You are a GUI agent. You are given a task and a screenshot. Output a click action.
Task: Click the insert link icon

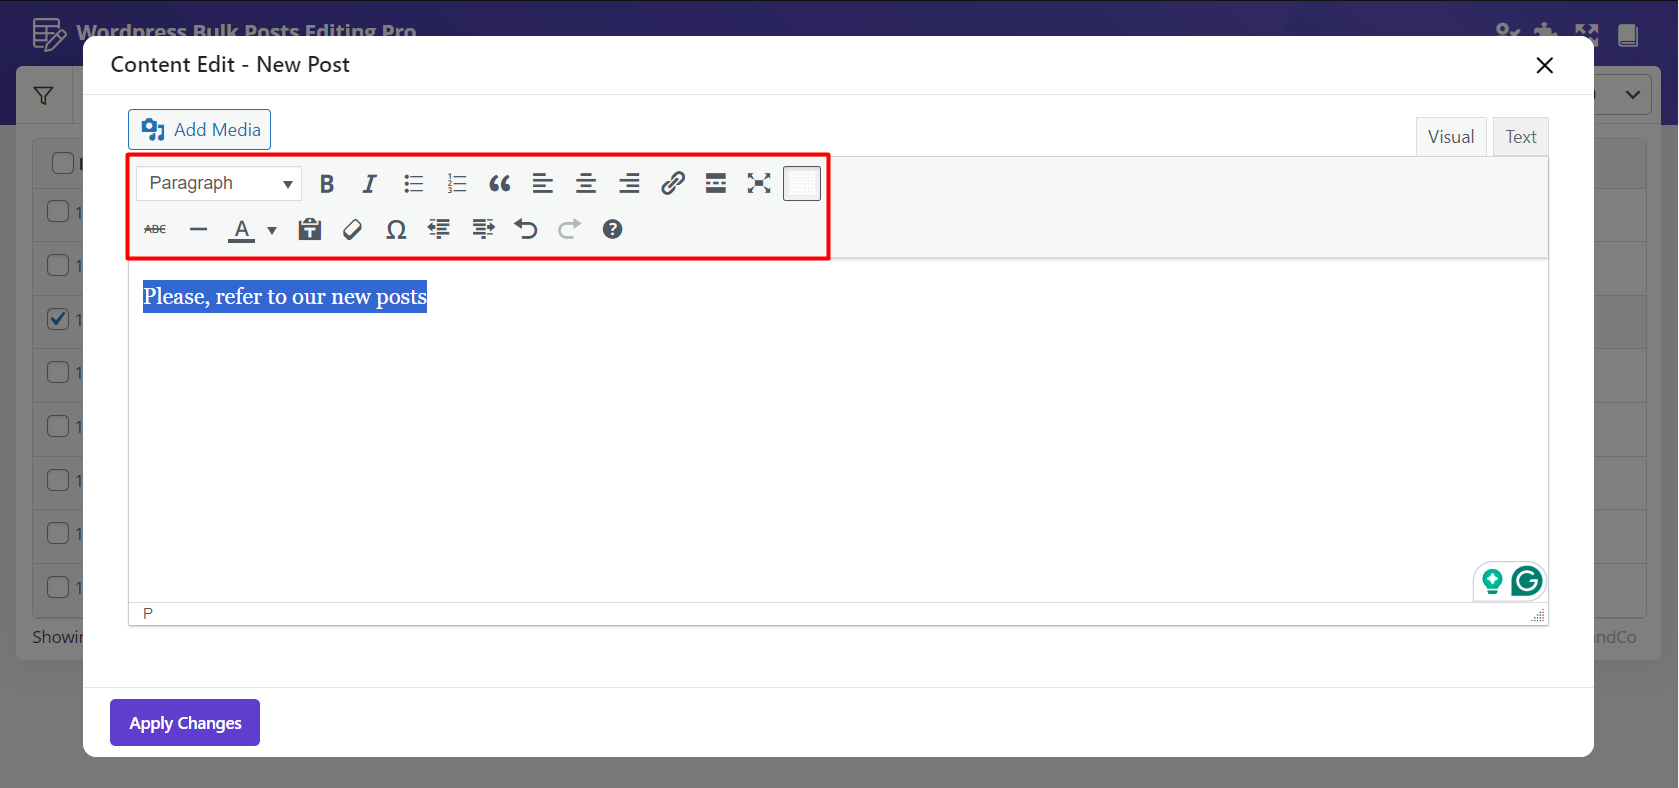point(672,183)
